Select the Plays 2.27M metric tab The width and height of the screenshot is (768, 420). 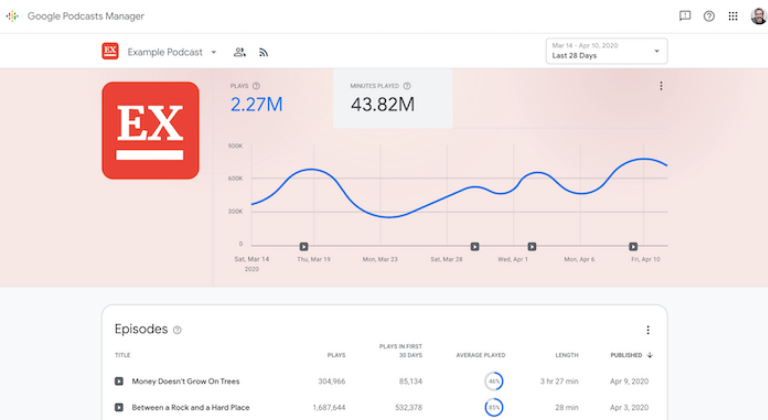[x=273, y=98]
